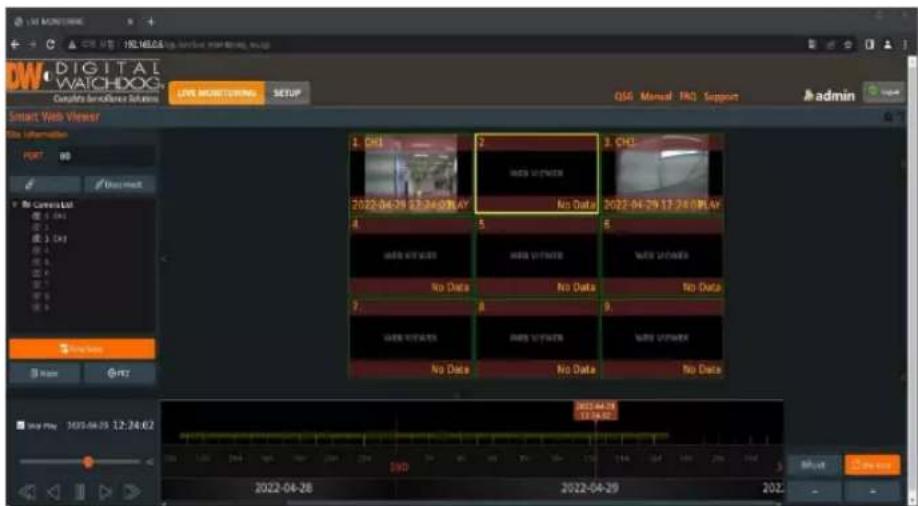Image resolution: width=918 pixels, height=506 pixels.
Task: Select camera 9 in Camera List
Action: click(40, 307)
